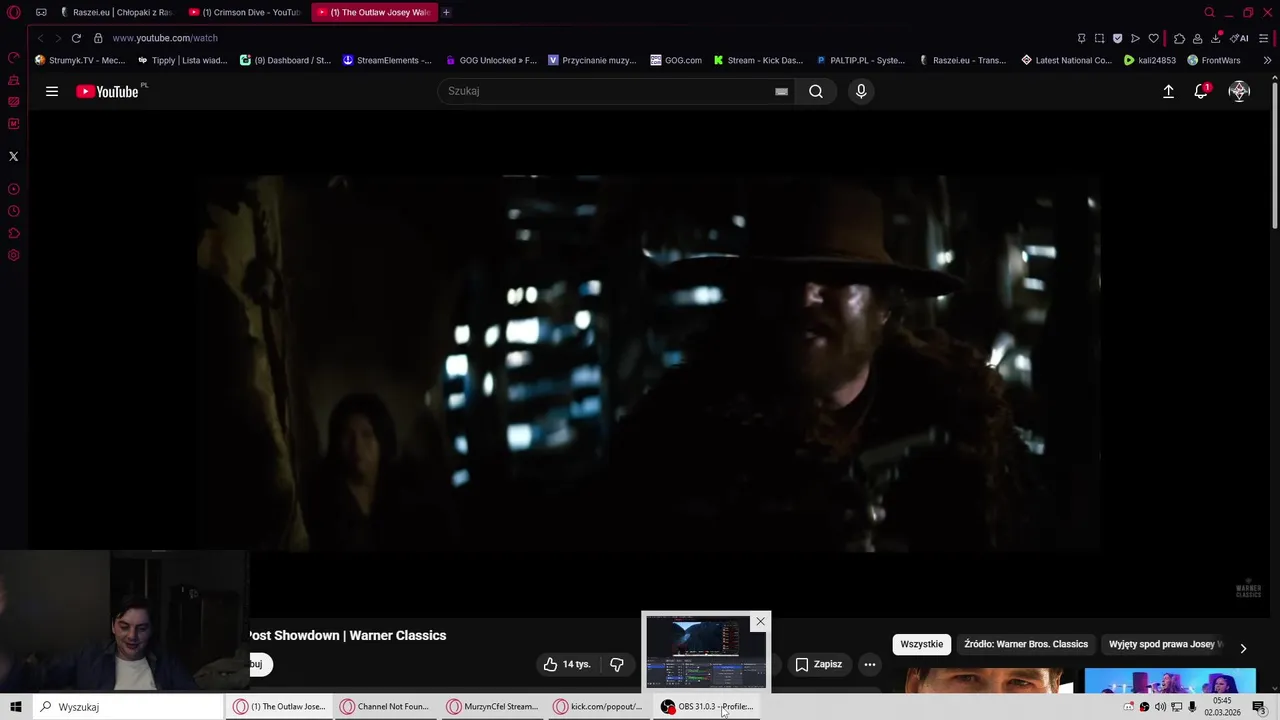1280x720 pixels.
Task: Open the Opera snapshot tool icon
Action: pyautogui.click(x=1099, y=38)
